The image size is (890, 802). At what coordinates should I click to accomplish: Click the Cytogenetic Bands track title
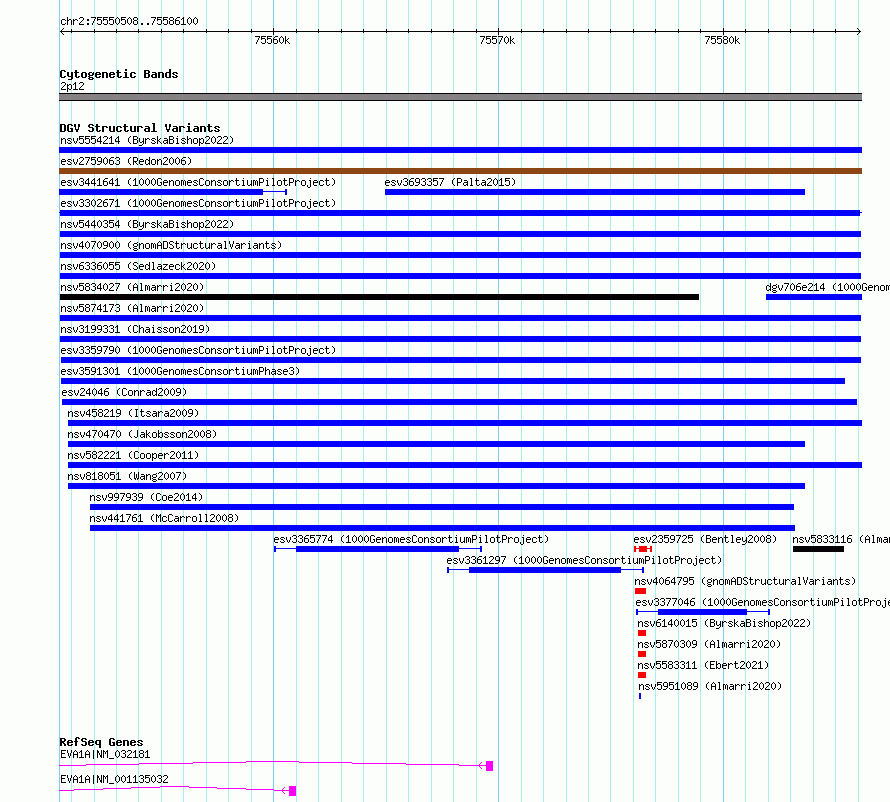pyautogui.click(x=119, y=74)
